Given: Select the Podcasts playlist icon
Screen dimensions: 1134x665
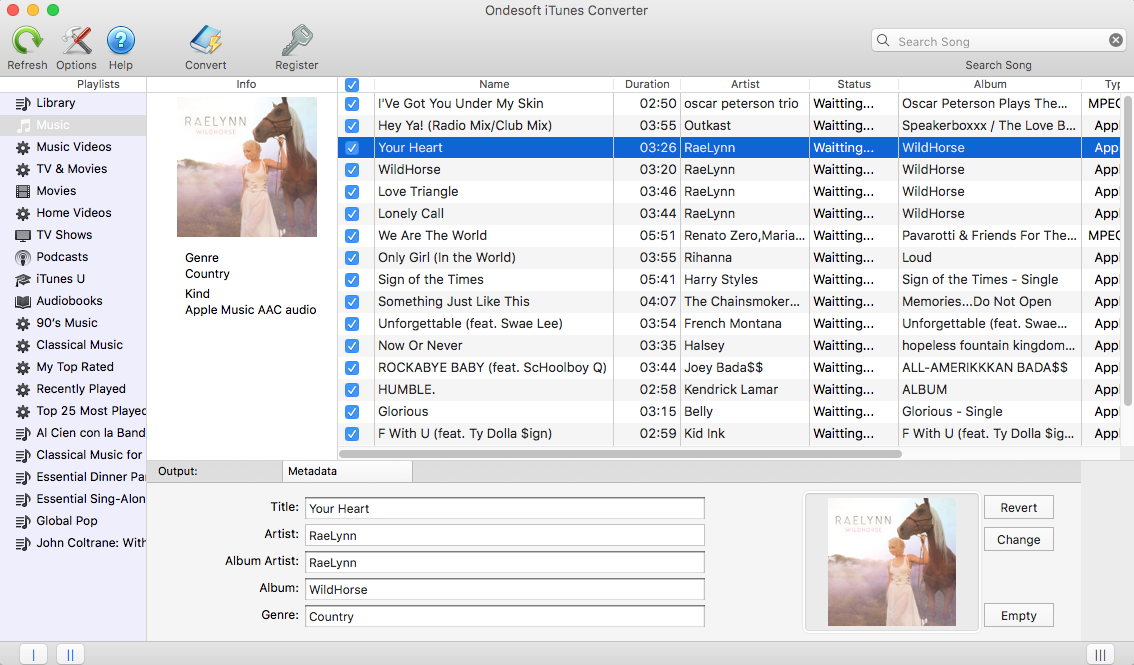Looking at the screenshot, I should (23, 257).
